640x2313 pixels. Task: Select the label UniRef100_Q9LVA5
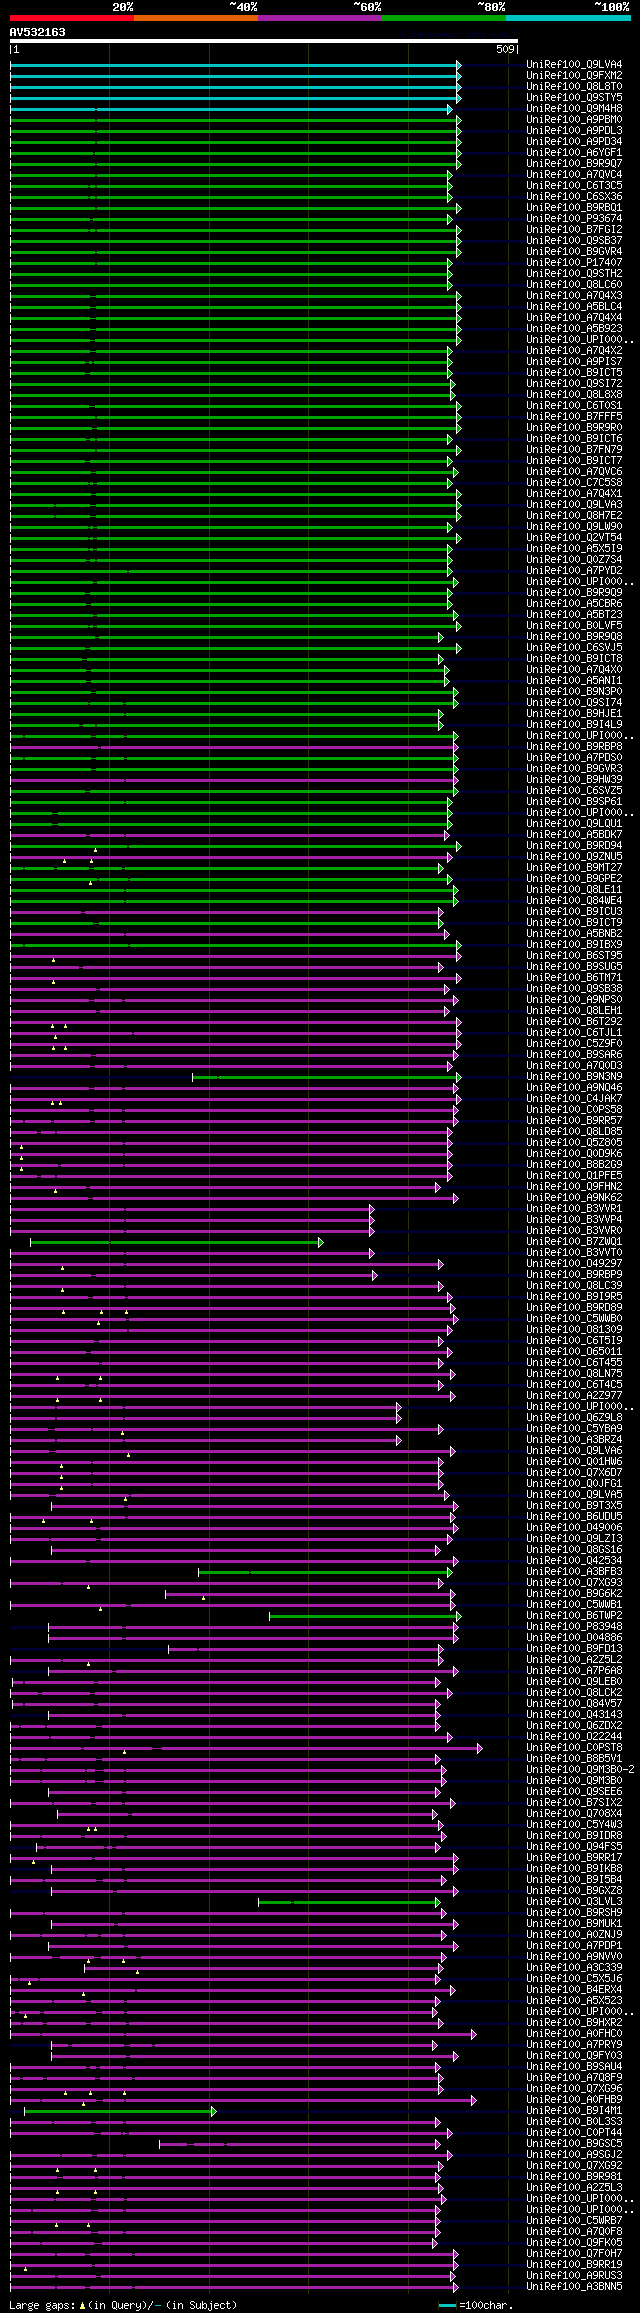coord(574,1495)
